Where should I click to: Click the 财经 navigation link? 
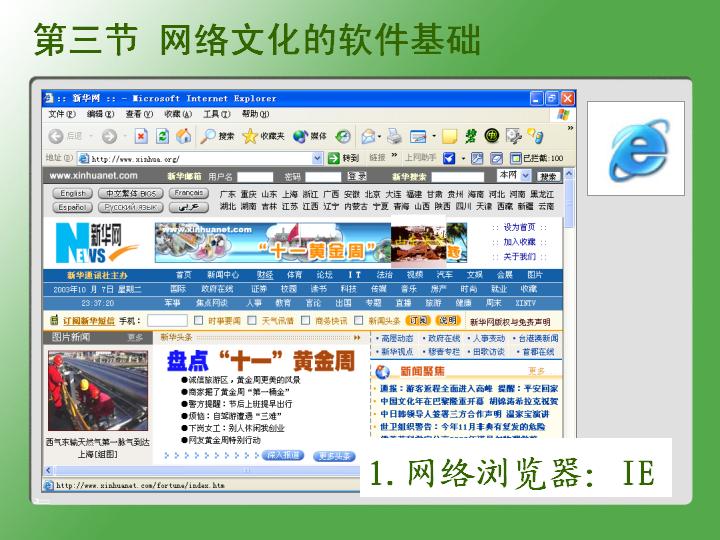click(x=265, y=275)
